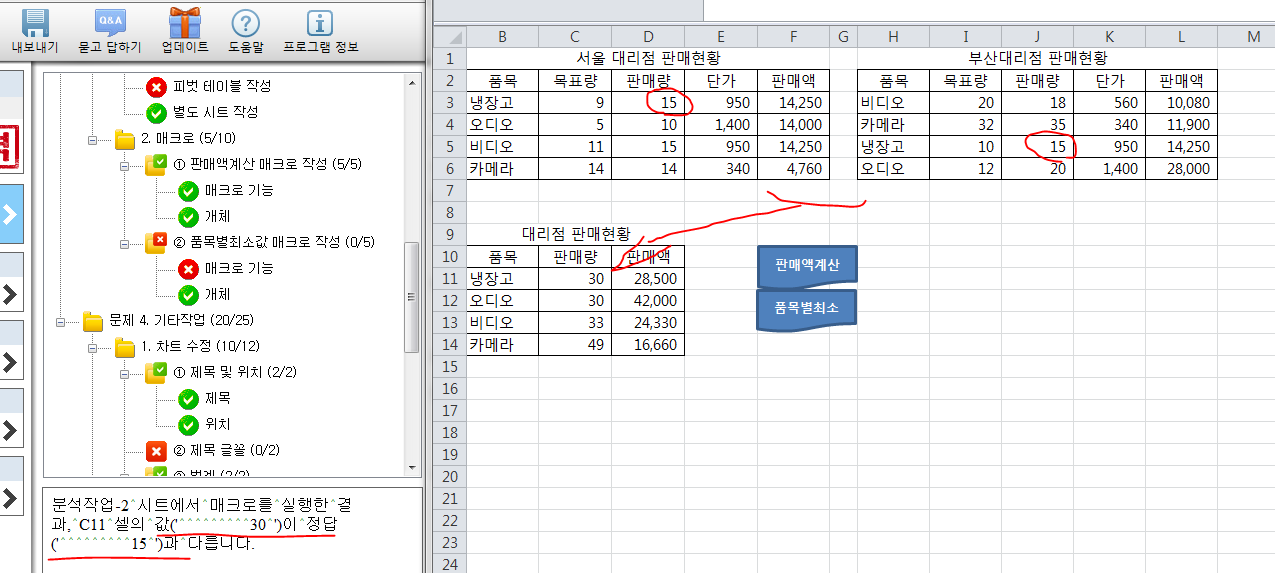Open the 프로그램 정보 info icon
The width and height of the screenshot is (1275, 573).
[319, 24]
